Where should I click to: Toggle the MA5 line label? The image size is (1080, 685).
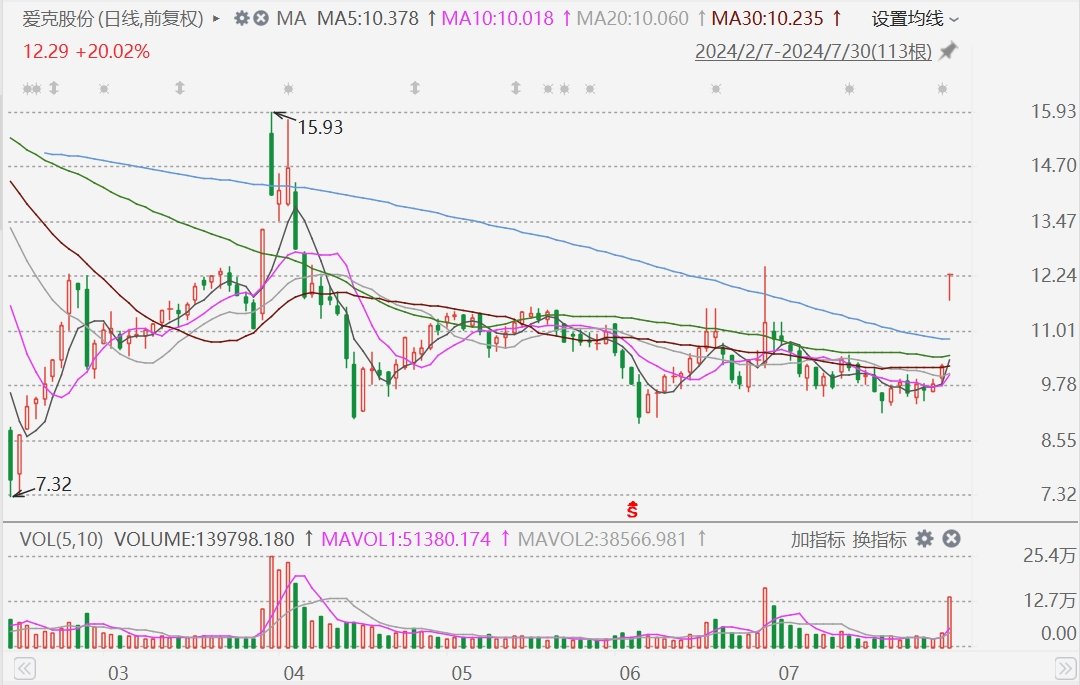[367, 19]
